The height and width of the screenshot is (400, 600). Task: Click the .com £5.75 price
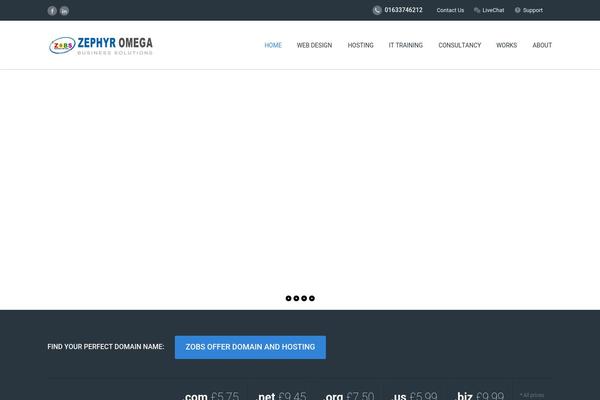point(210,396)
